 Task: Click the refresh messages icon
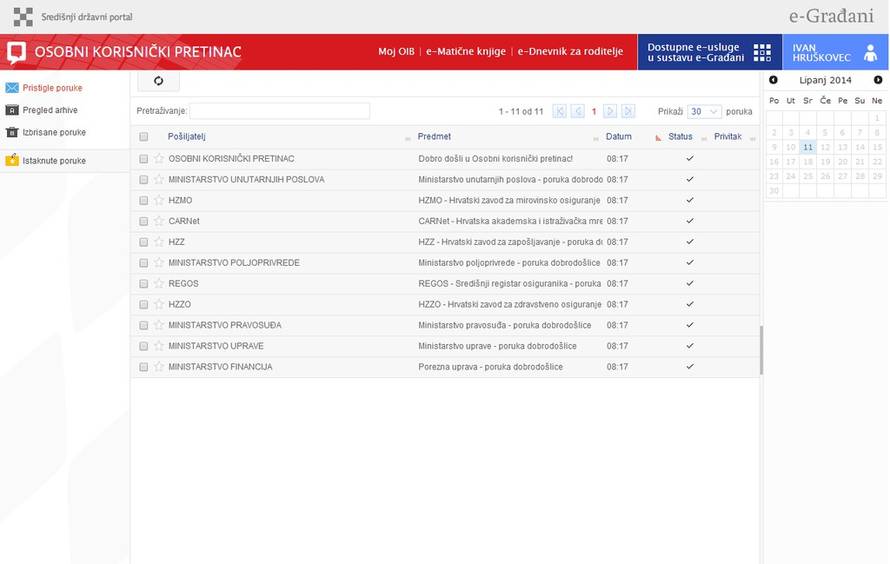coord(158,81)
